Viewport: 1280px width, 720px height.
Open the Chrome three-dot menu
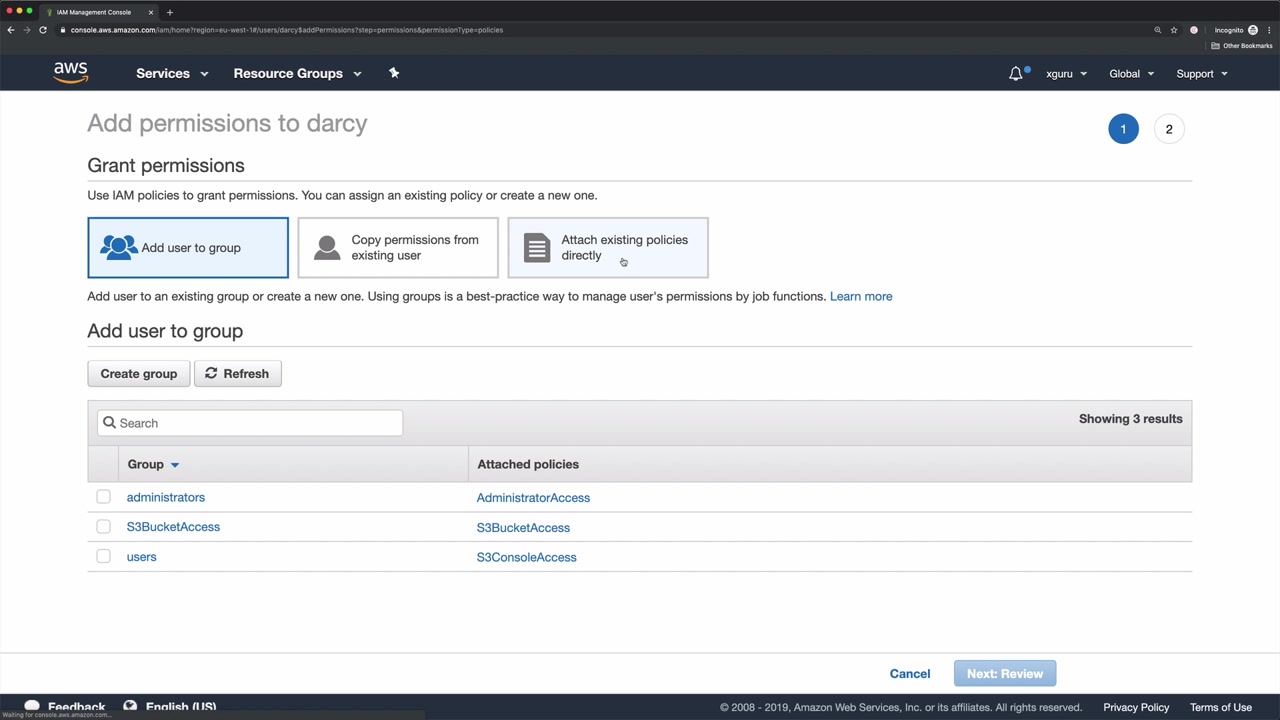point(1268,30)
